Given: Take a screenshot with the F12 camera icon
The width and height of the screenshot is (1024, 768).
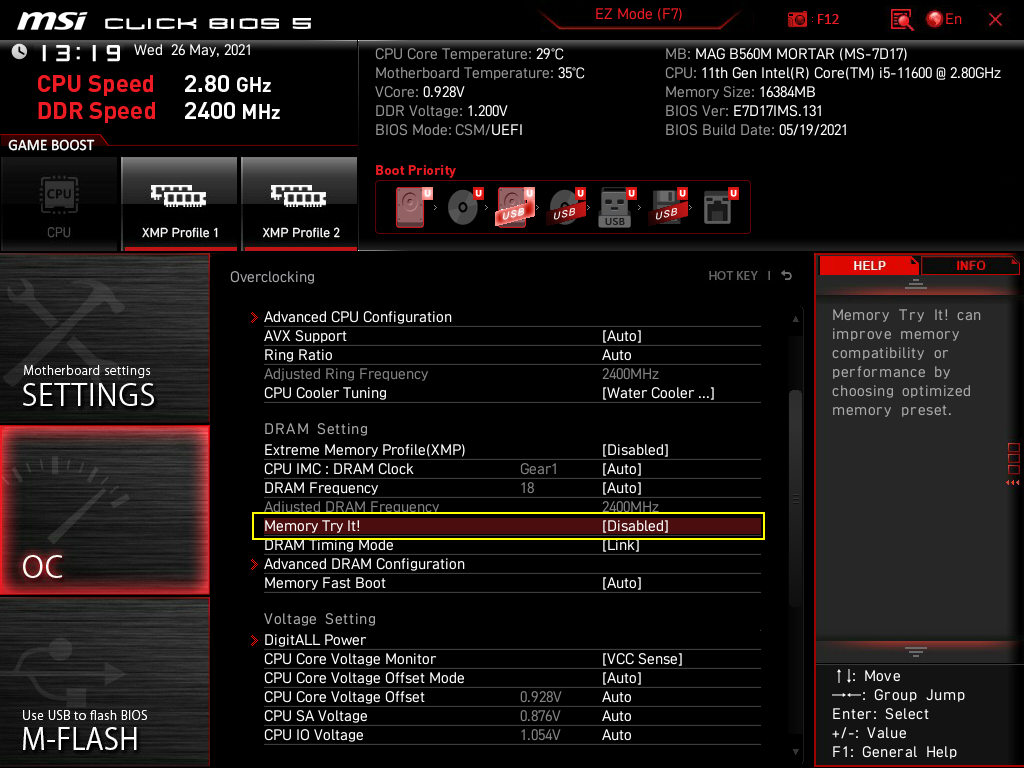Looking at the screenshot, I should (x=797, y=20).
